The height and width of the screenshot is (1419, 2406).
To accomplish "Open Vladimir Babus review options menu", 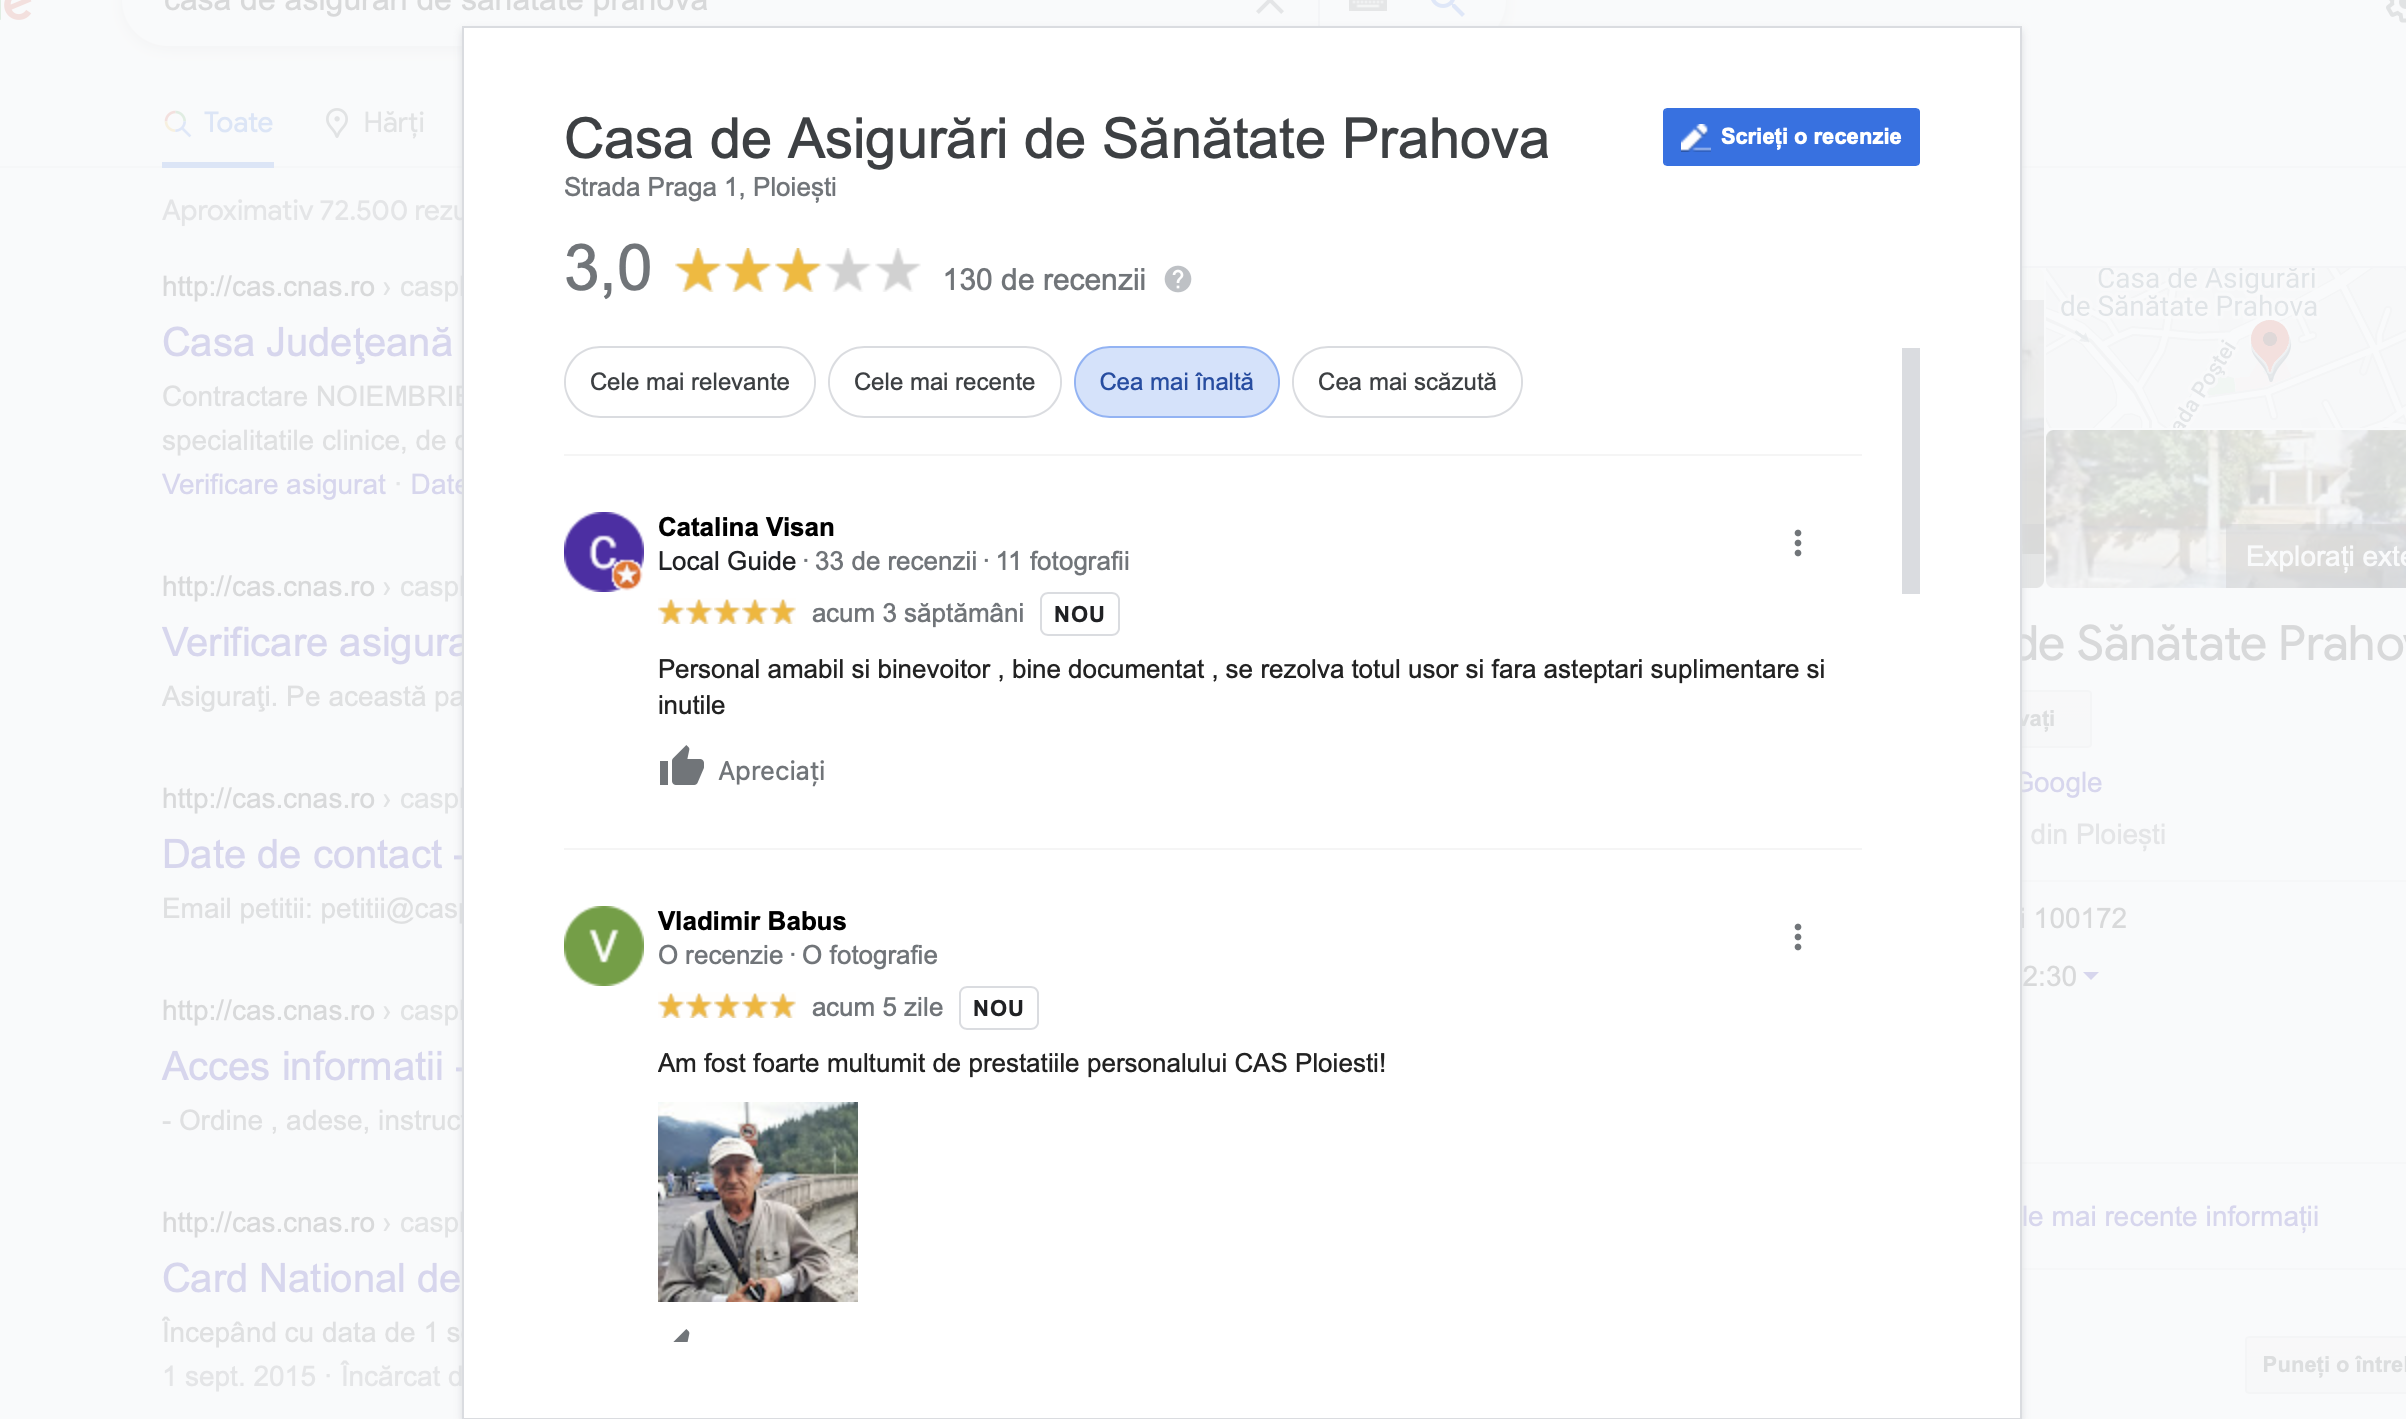I will 1797,937.
